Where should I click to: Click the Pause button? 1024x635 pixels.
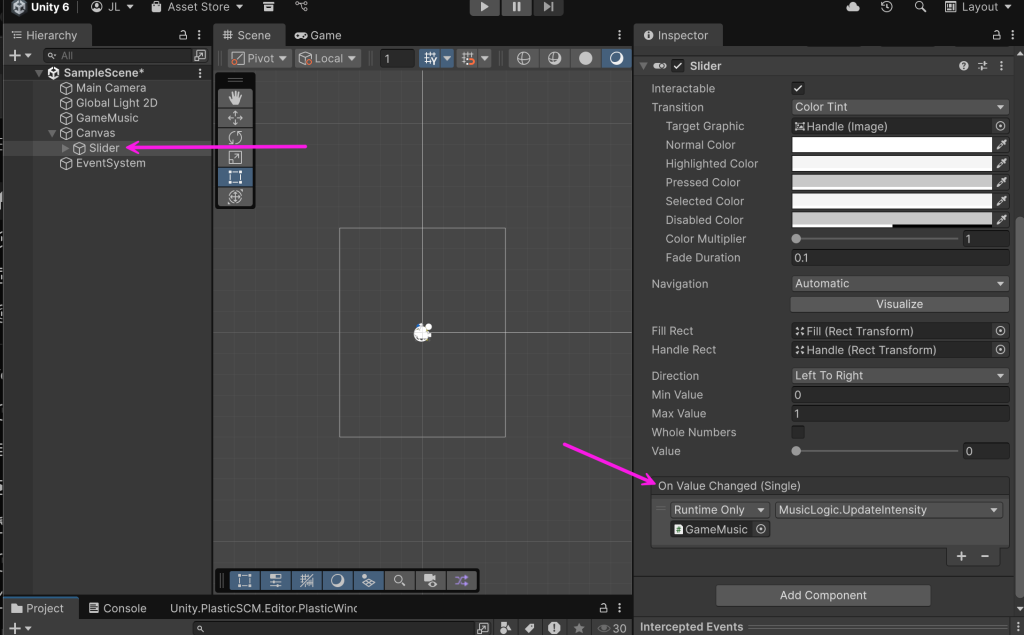click(x=516, y=7)
